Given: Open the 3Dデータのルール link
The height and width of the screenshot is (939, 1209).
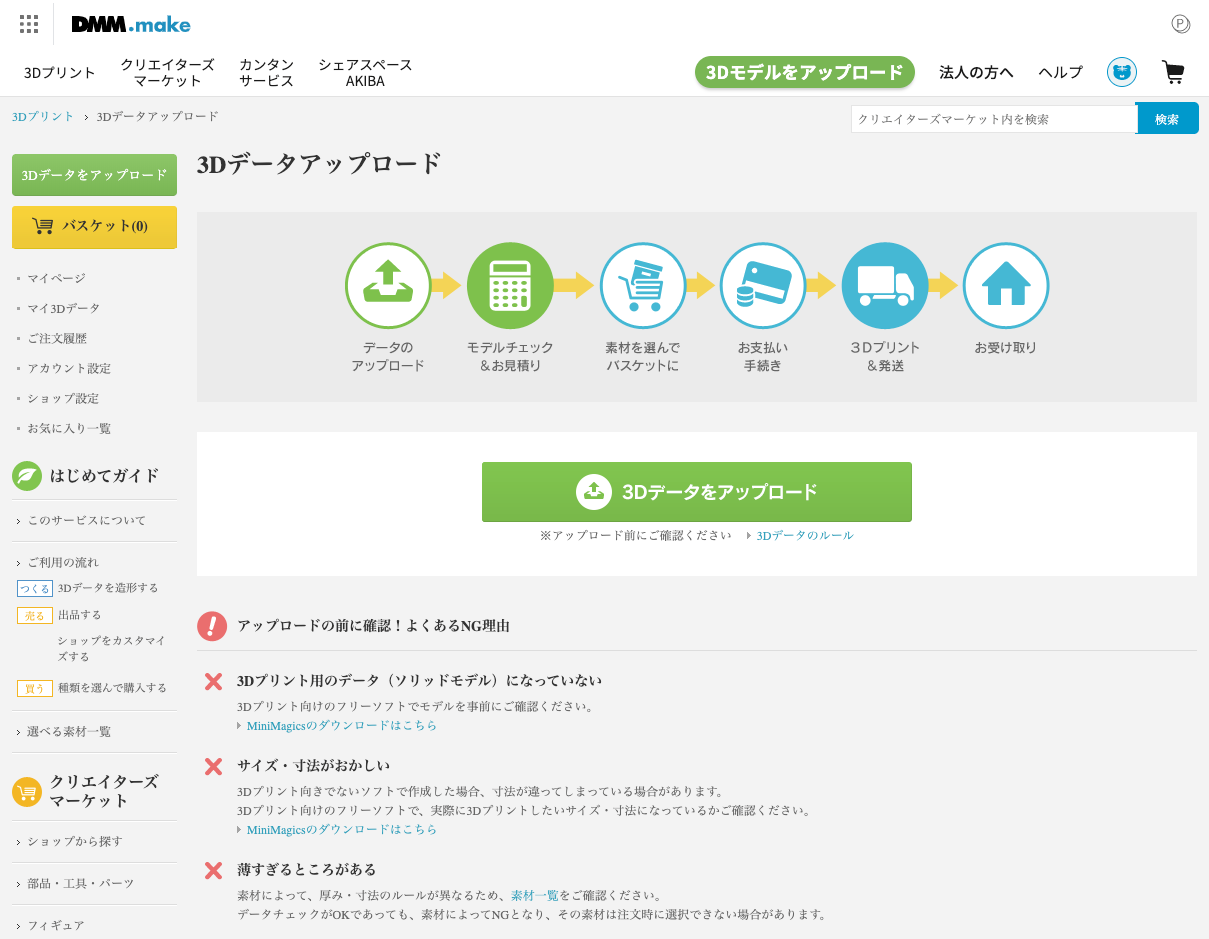Looking at the screenshot, I should 805,535.
